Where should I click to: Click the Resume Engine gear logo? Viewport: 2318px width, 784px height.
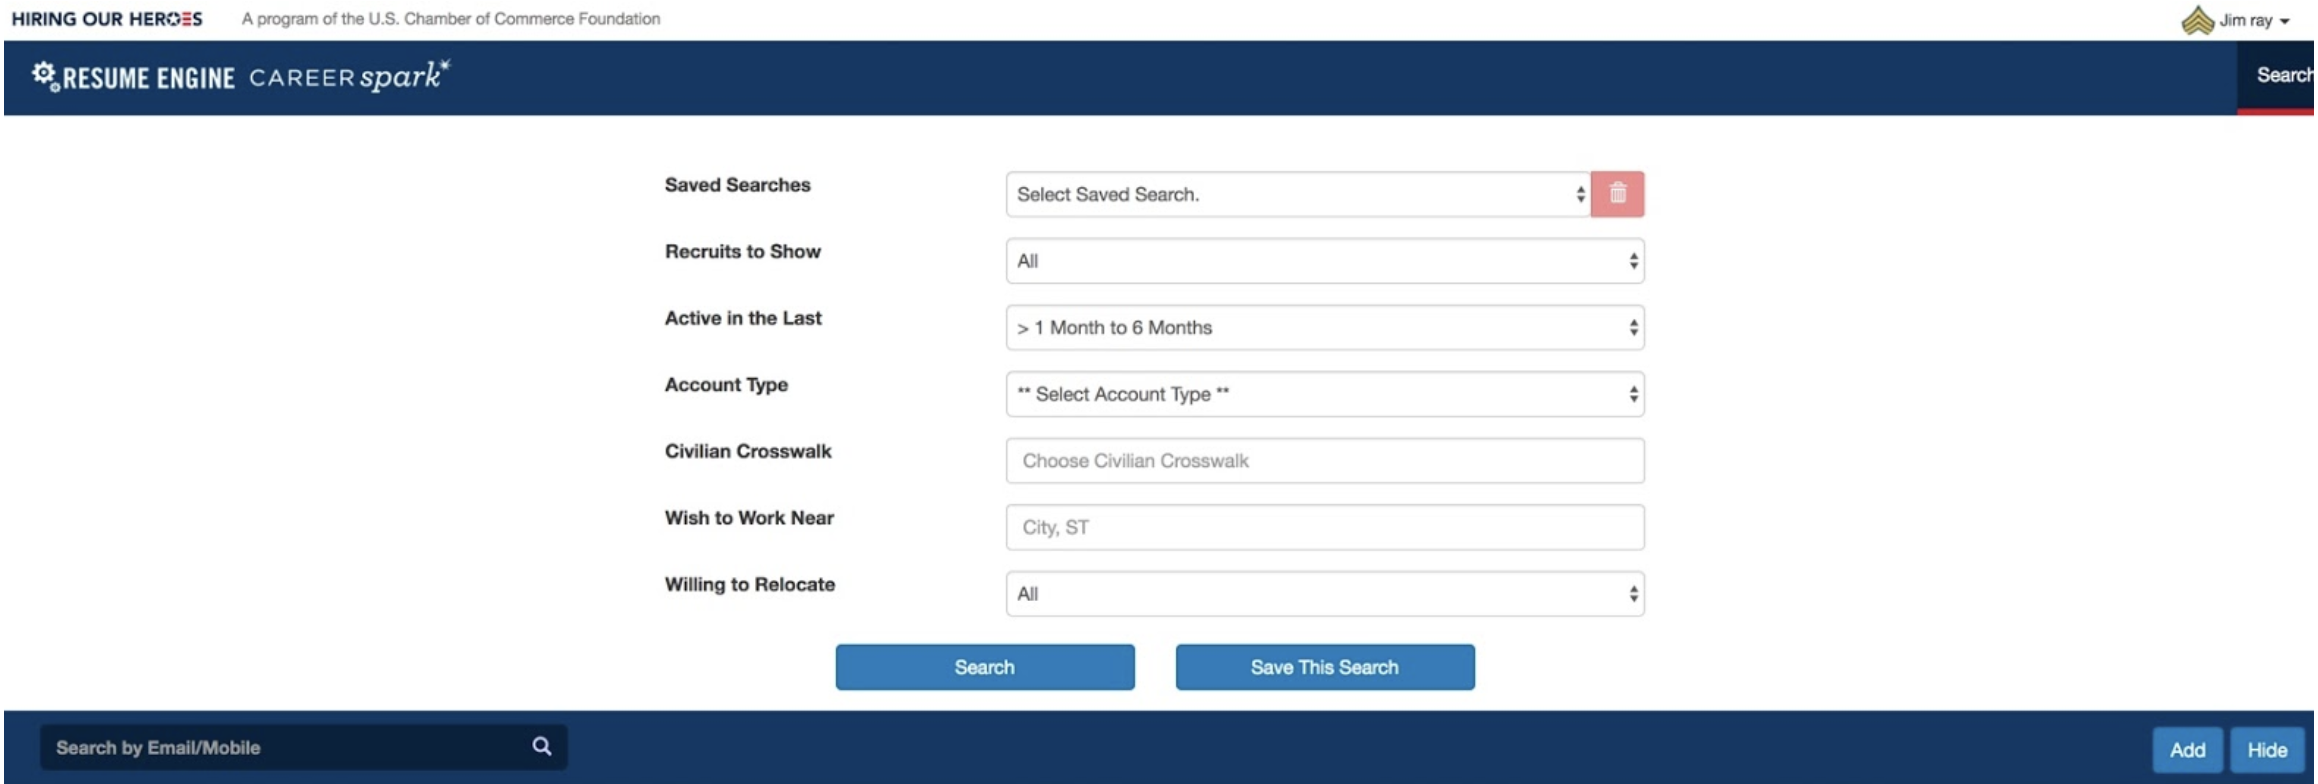133,77
